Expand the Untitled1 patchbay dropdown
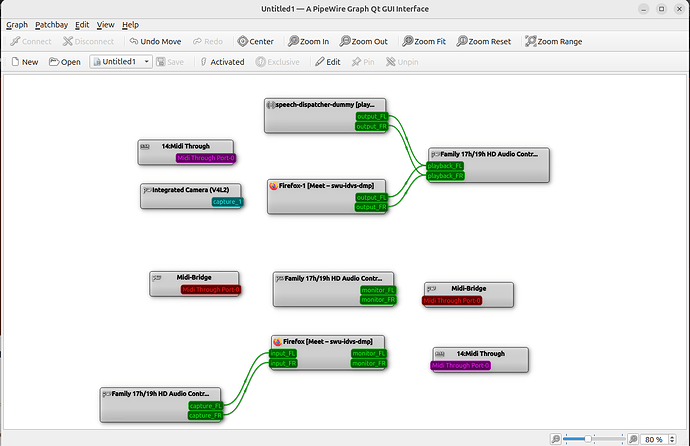Screen dimensions: 690x446 tap(146, 62)
